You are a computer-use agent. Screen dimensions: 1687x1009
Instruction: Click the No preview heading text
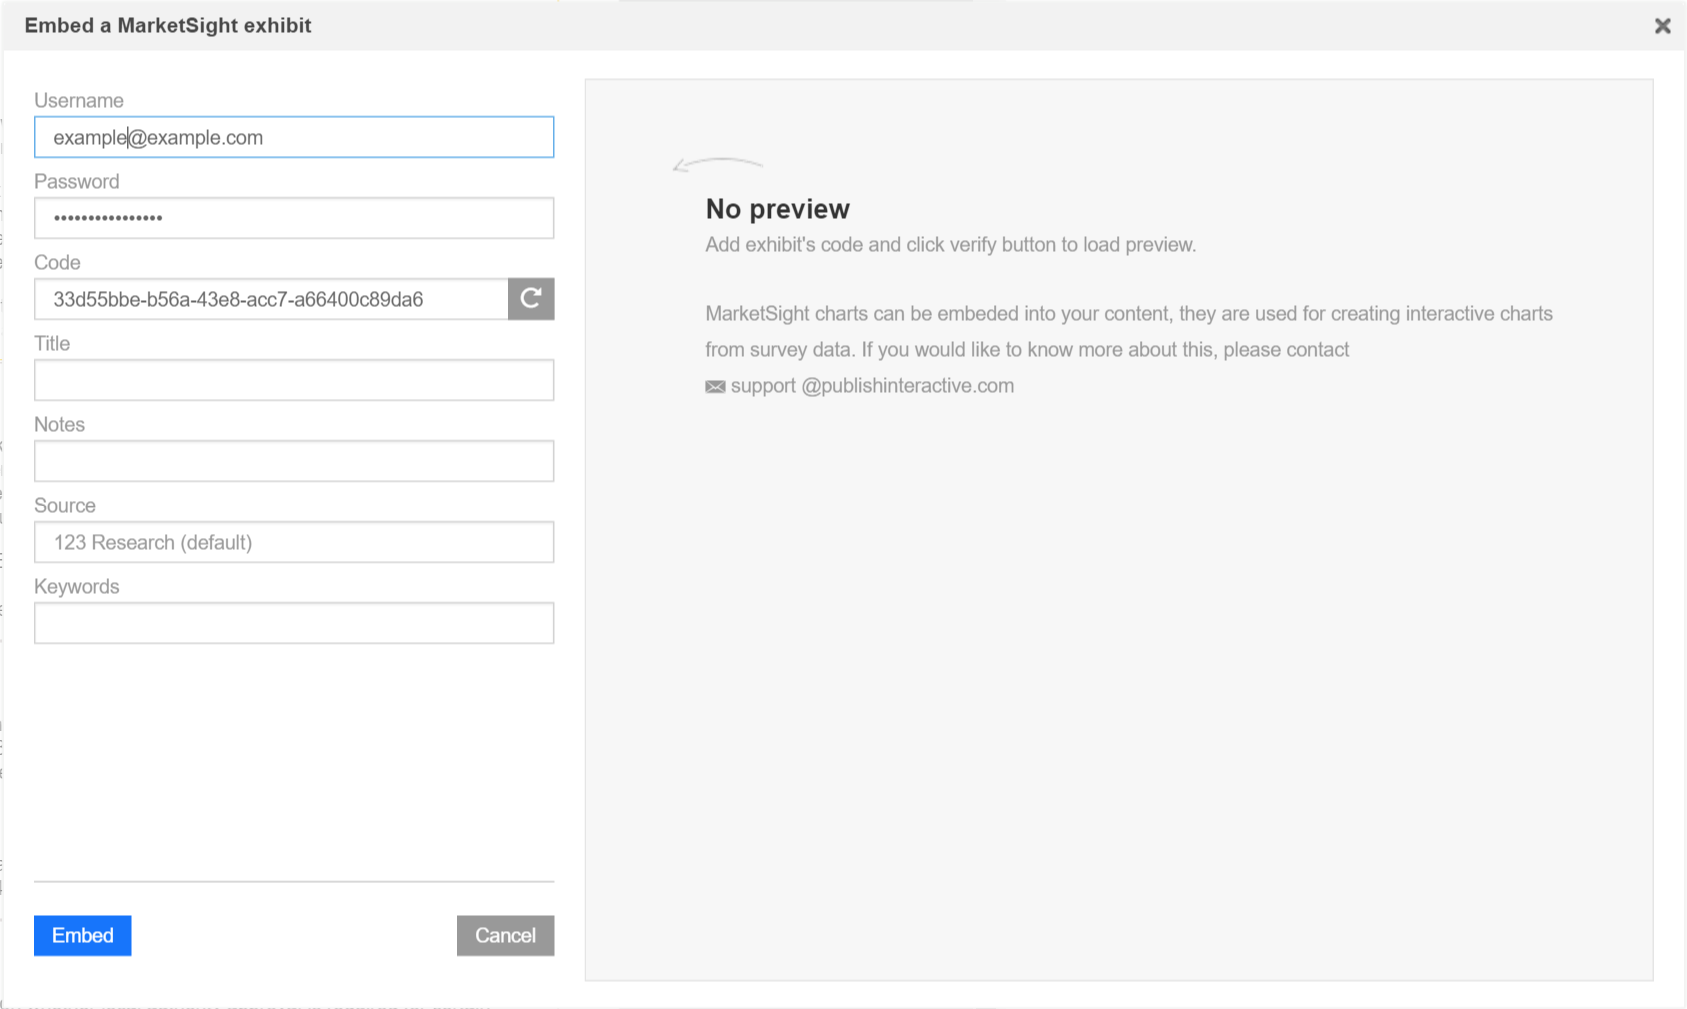[777, 209]
